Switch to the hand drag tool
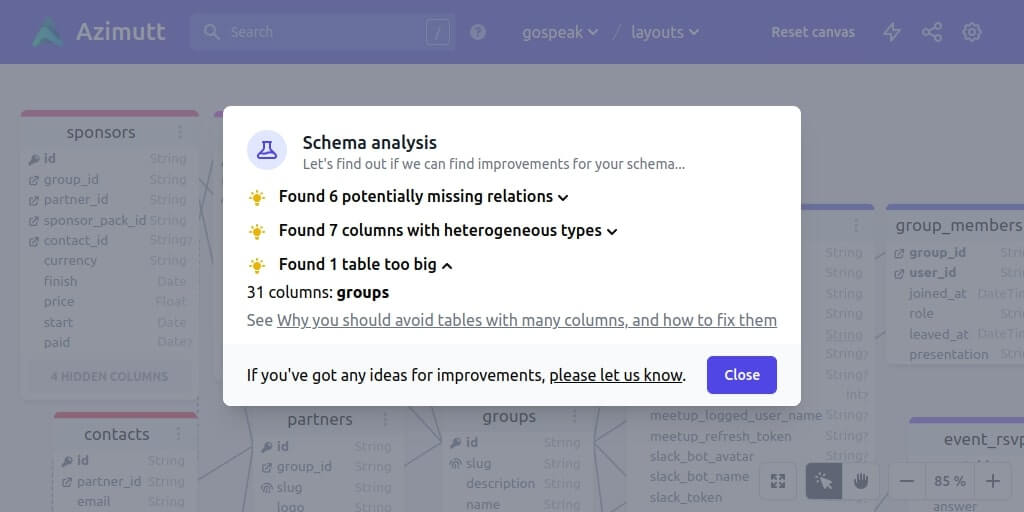 tap(861, 481)
